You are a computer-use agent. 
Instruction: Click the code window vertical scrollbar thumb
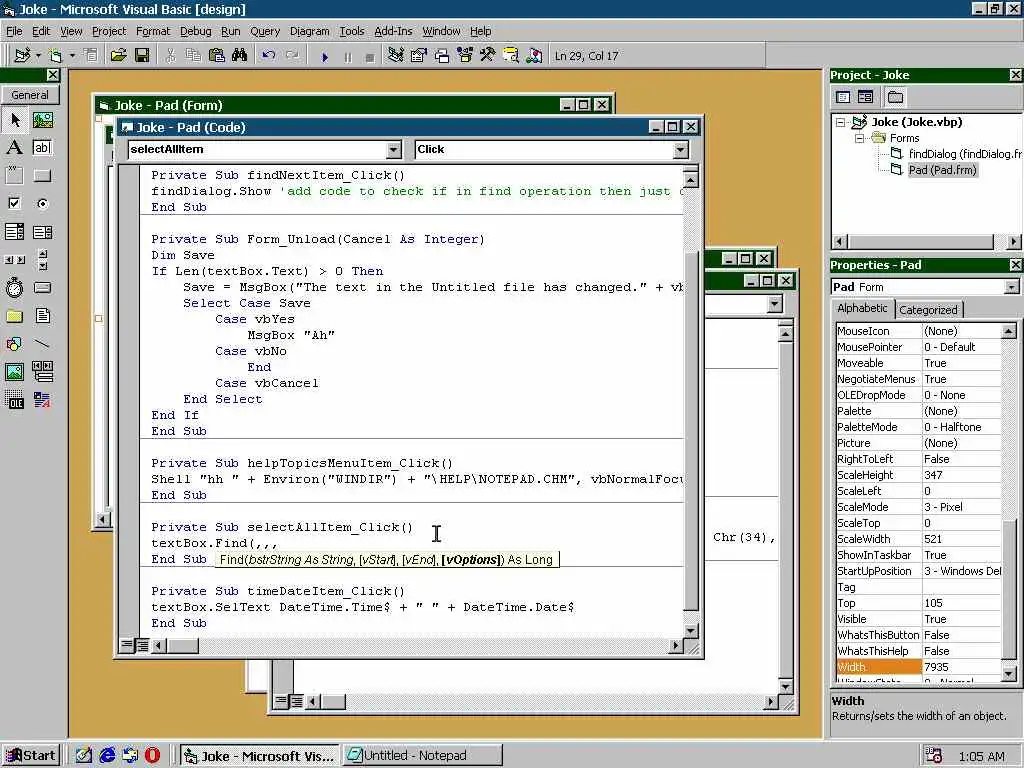690,431
